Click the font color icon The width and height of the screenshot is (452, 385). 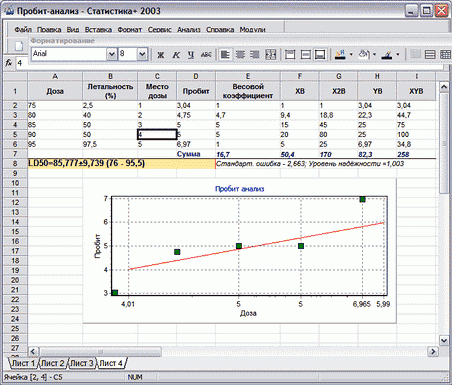click(x=340, y=55)
